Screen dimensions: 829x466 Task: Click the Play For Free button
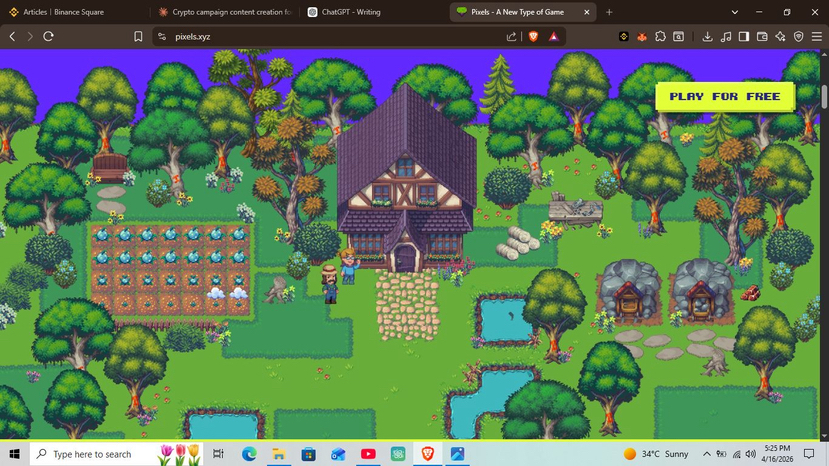click(725, 96)
